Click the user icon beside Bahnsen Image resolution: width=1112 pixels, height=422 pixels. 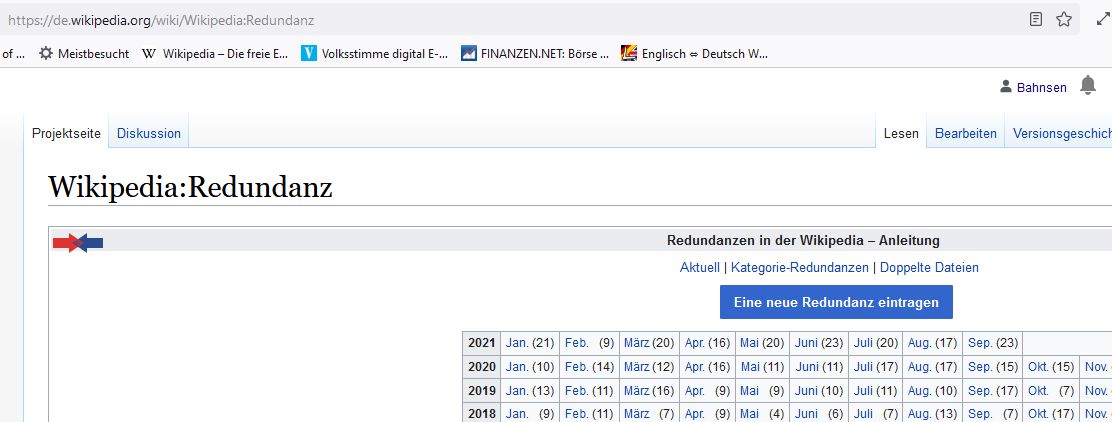(x=1006, y=87)
